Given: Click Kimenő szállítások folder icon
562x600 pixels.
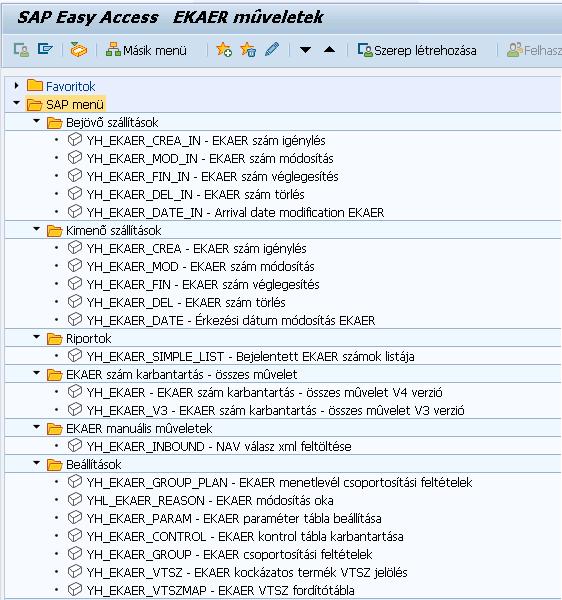Looking at the screenshot, I should (54, 230).
